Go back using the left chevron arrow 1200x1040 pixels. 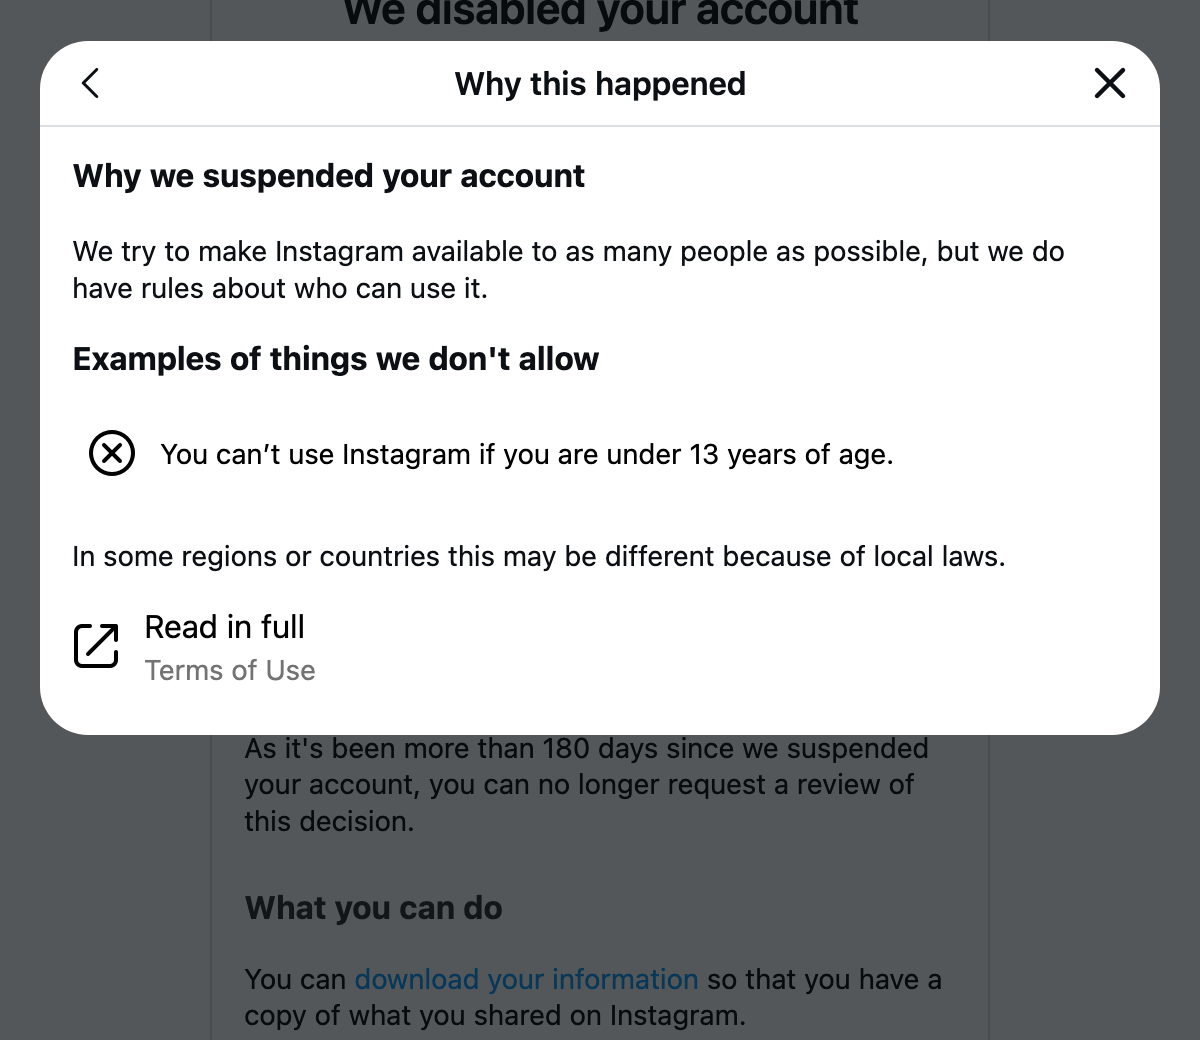coord(90,83)
